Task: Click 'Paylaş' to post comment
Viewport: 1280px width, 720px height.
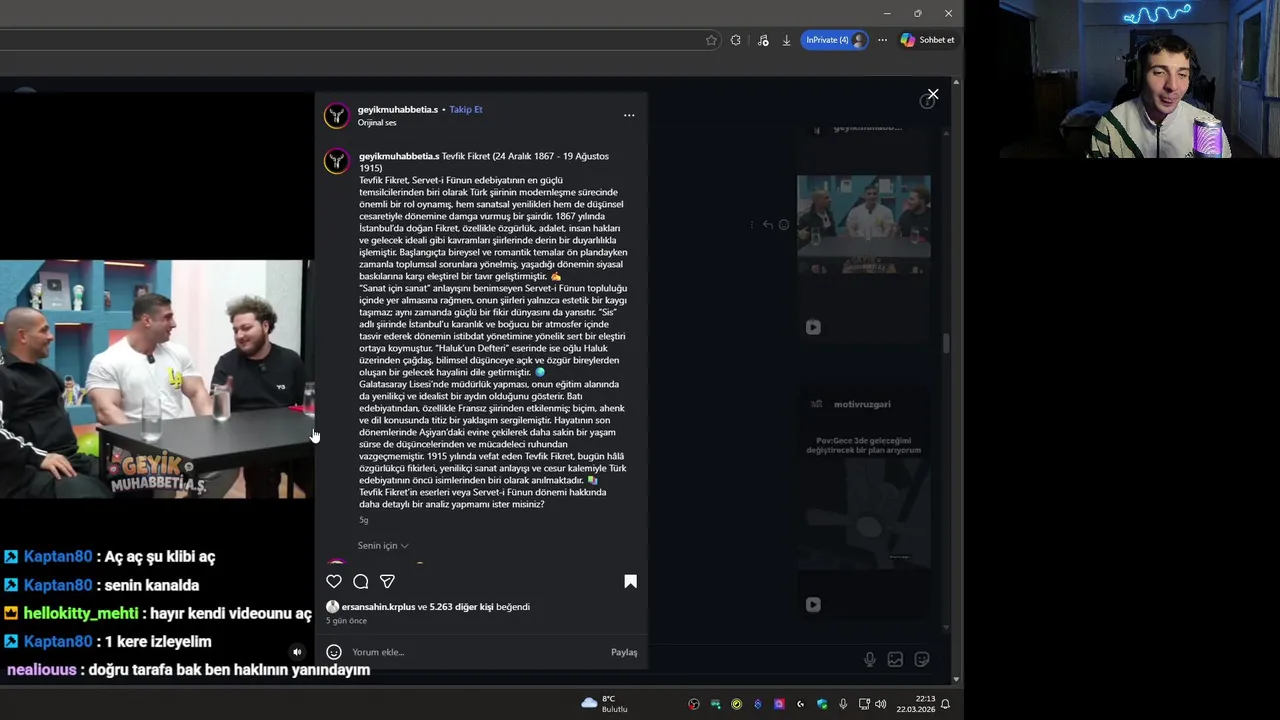Action: 624,652
